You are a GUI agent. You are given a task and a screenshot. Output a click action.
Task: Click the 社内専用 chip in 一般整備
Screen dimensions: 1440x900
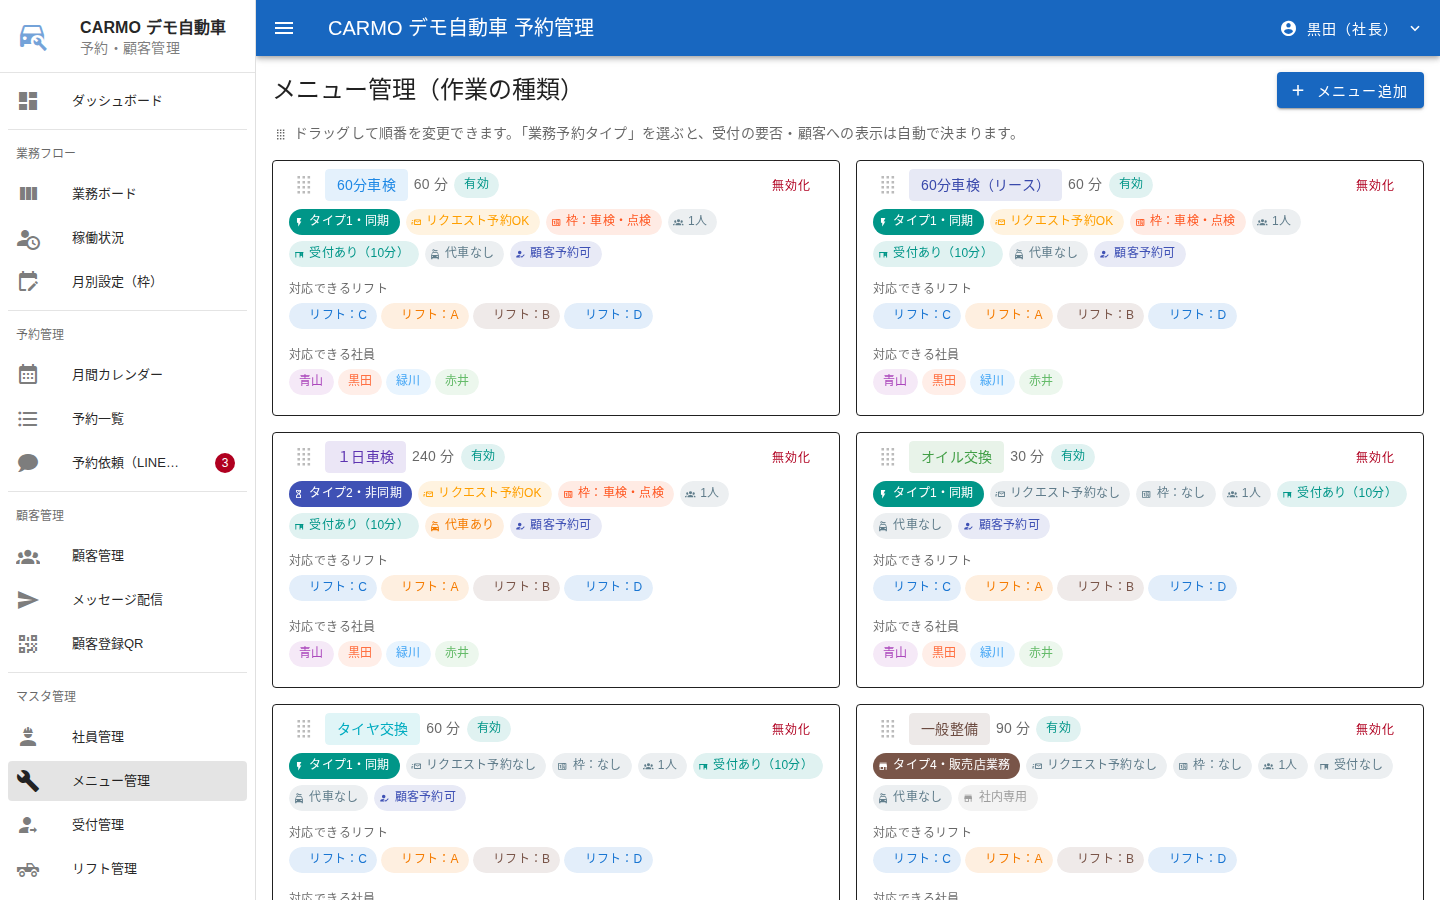click(997, 797)
